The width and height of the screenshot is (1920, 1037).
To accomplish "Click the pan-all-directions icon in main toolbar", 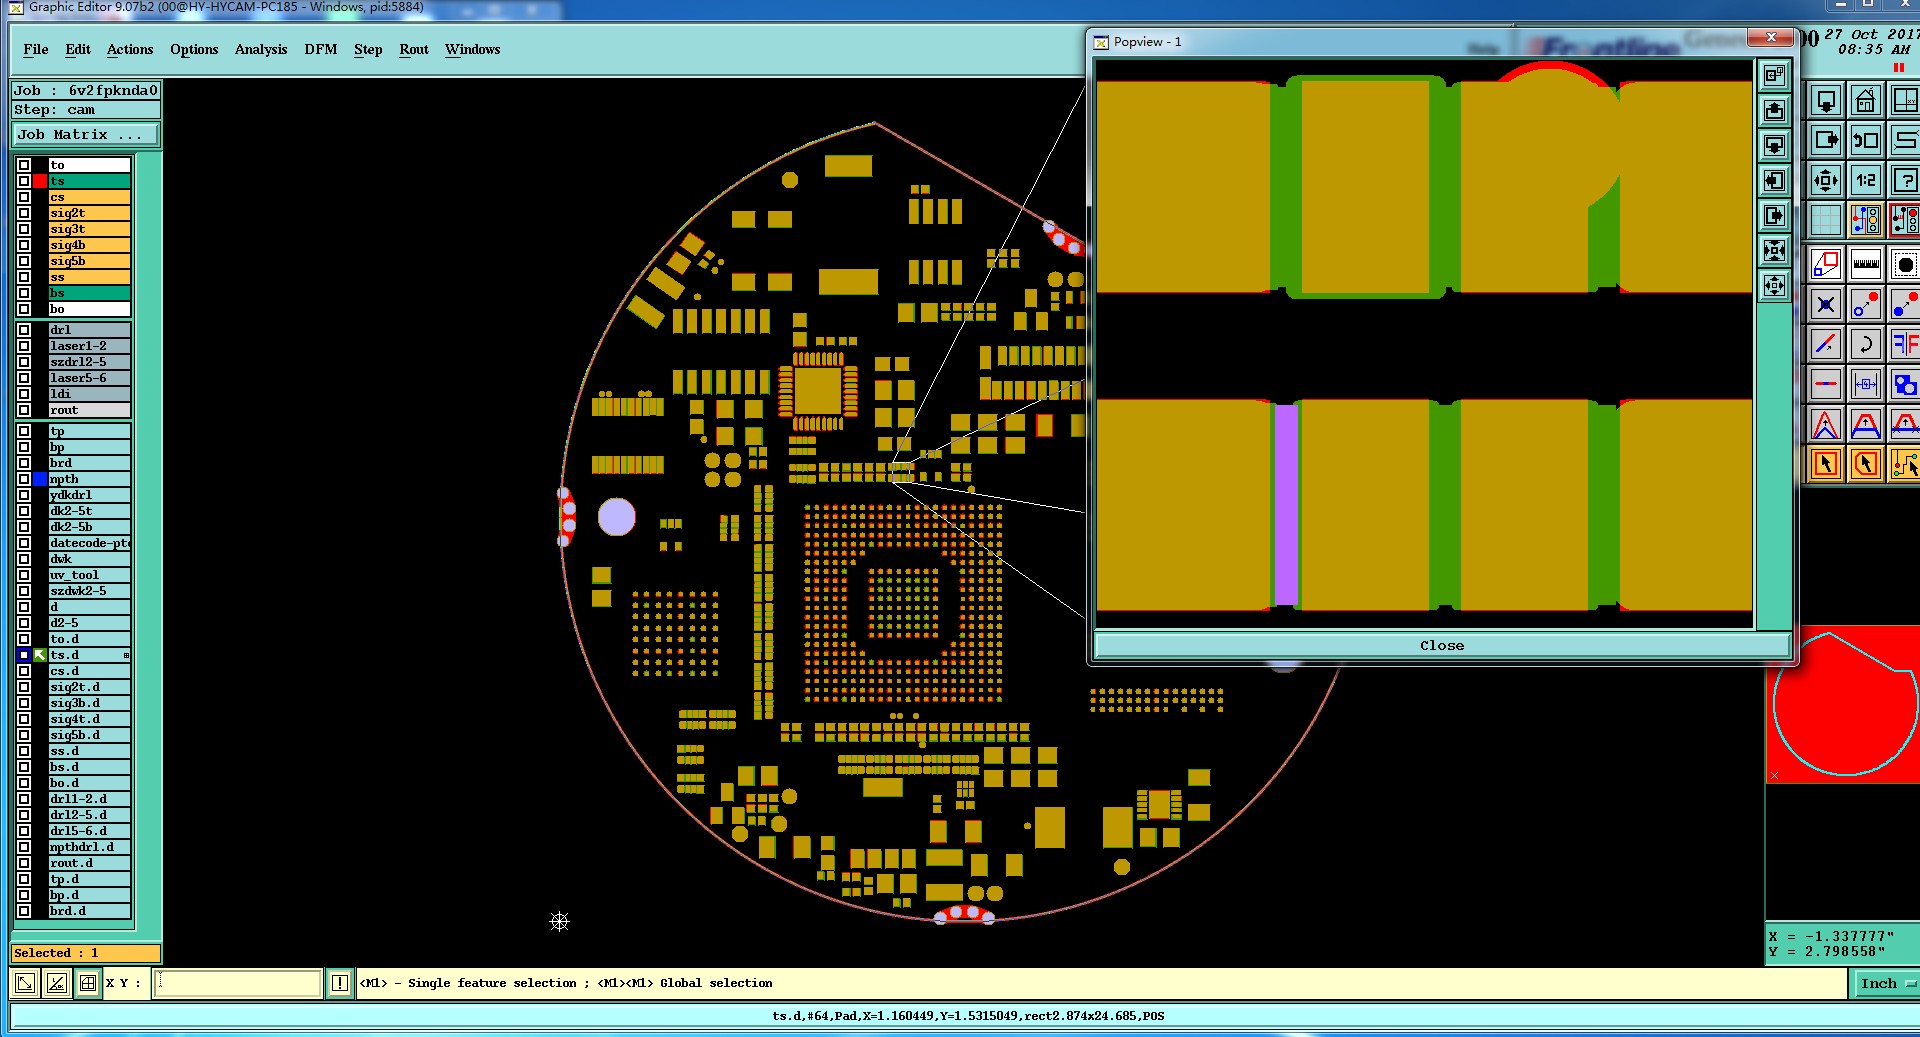I will (1826, 181).
